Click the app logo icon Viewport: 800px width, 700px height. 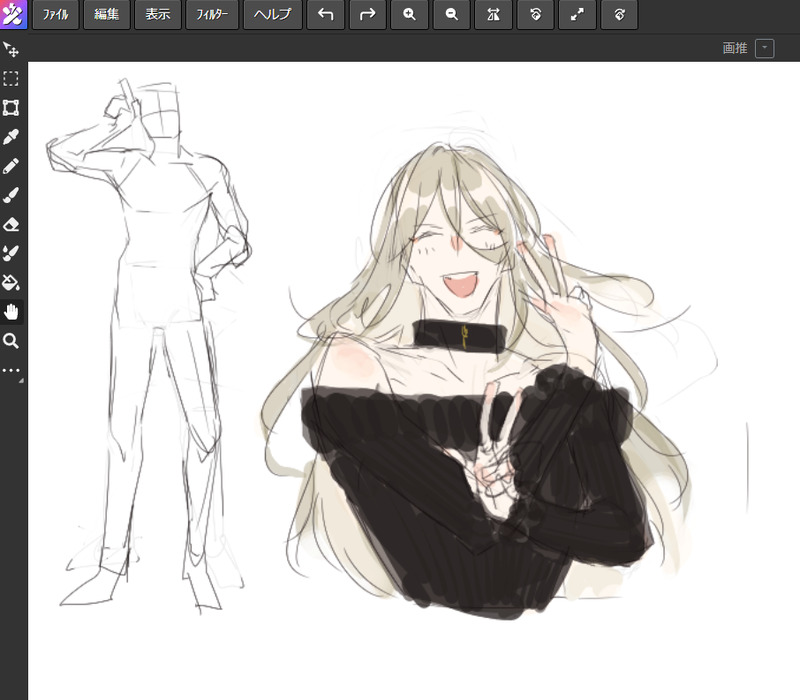[13, 14]
